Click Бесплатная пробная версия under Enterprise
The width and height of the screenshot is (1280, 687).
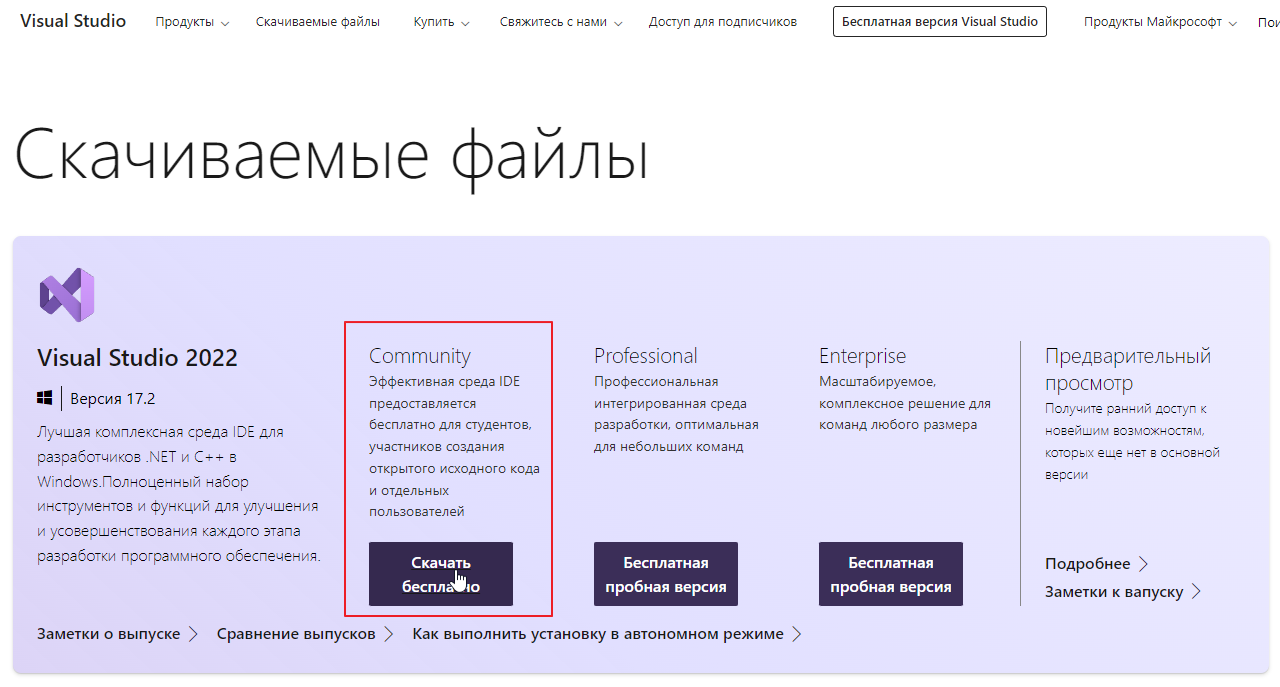(890, 574)
